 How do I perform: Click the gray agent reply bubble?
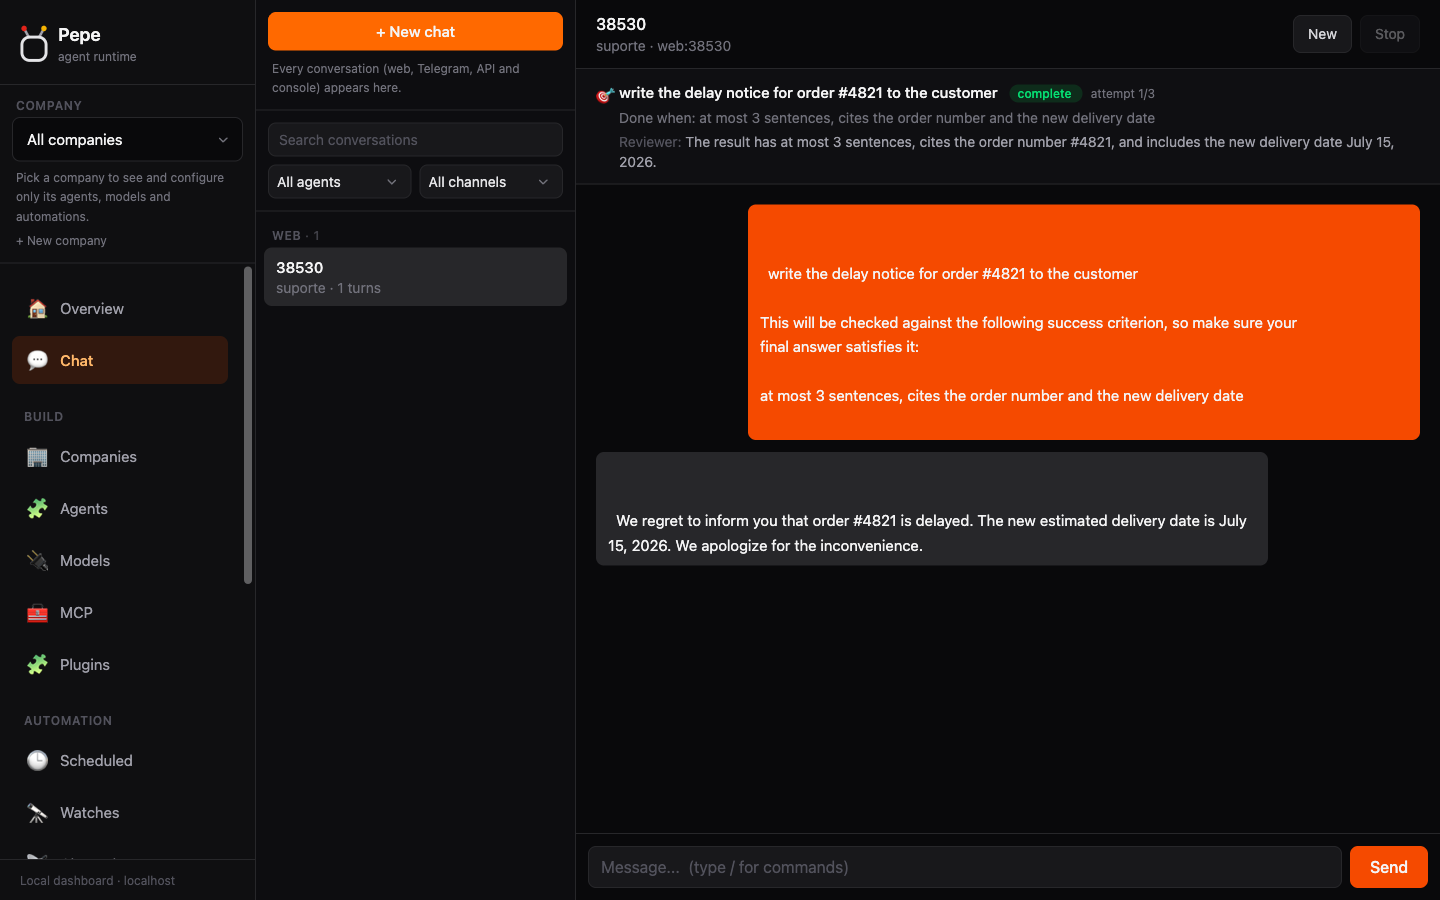(x=931, y=509)
